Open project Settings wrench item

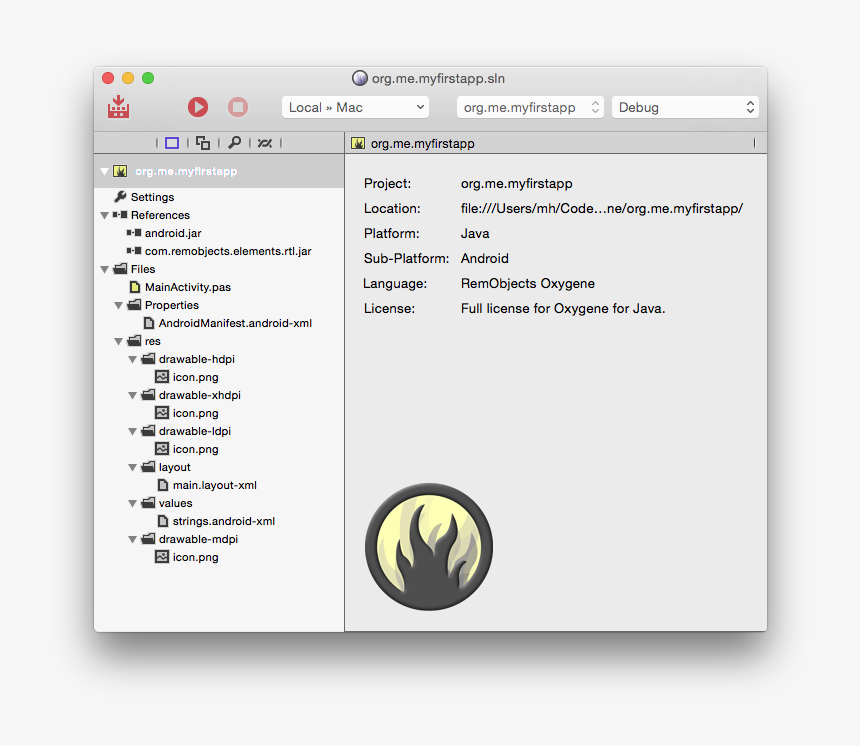pos(144,197)
